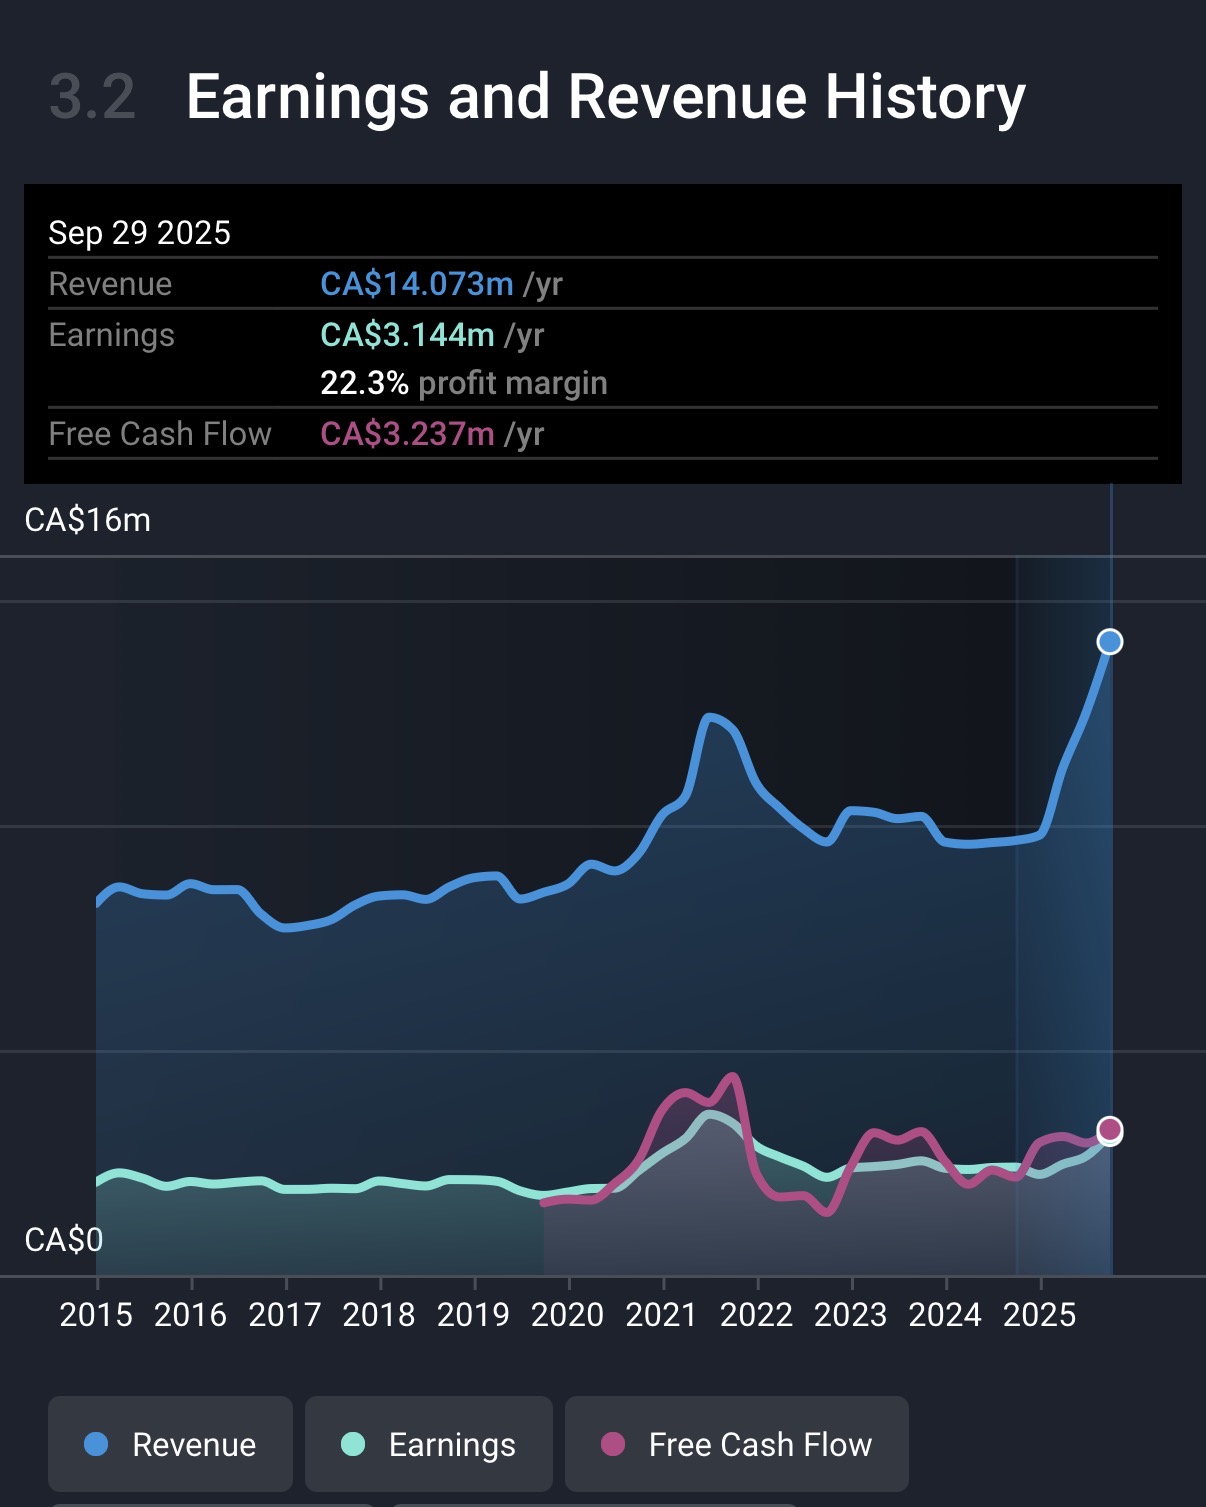1206x1507 pixels.
Task: Tap the blue dot in Revenue legend
Action: pyautogui.click(x=96, y=1444)
